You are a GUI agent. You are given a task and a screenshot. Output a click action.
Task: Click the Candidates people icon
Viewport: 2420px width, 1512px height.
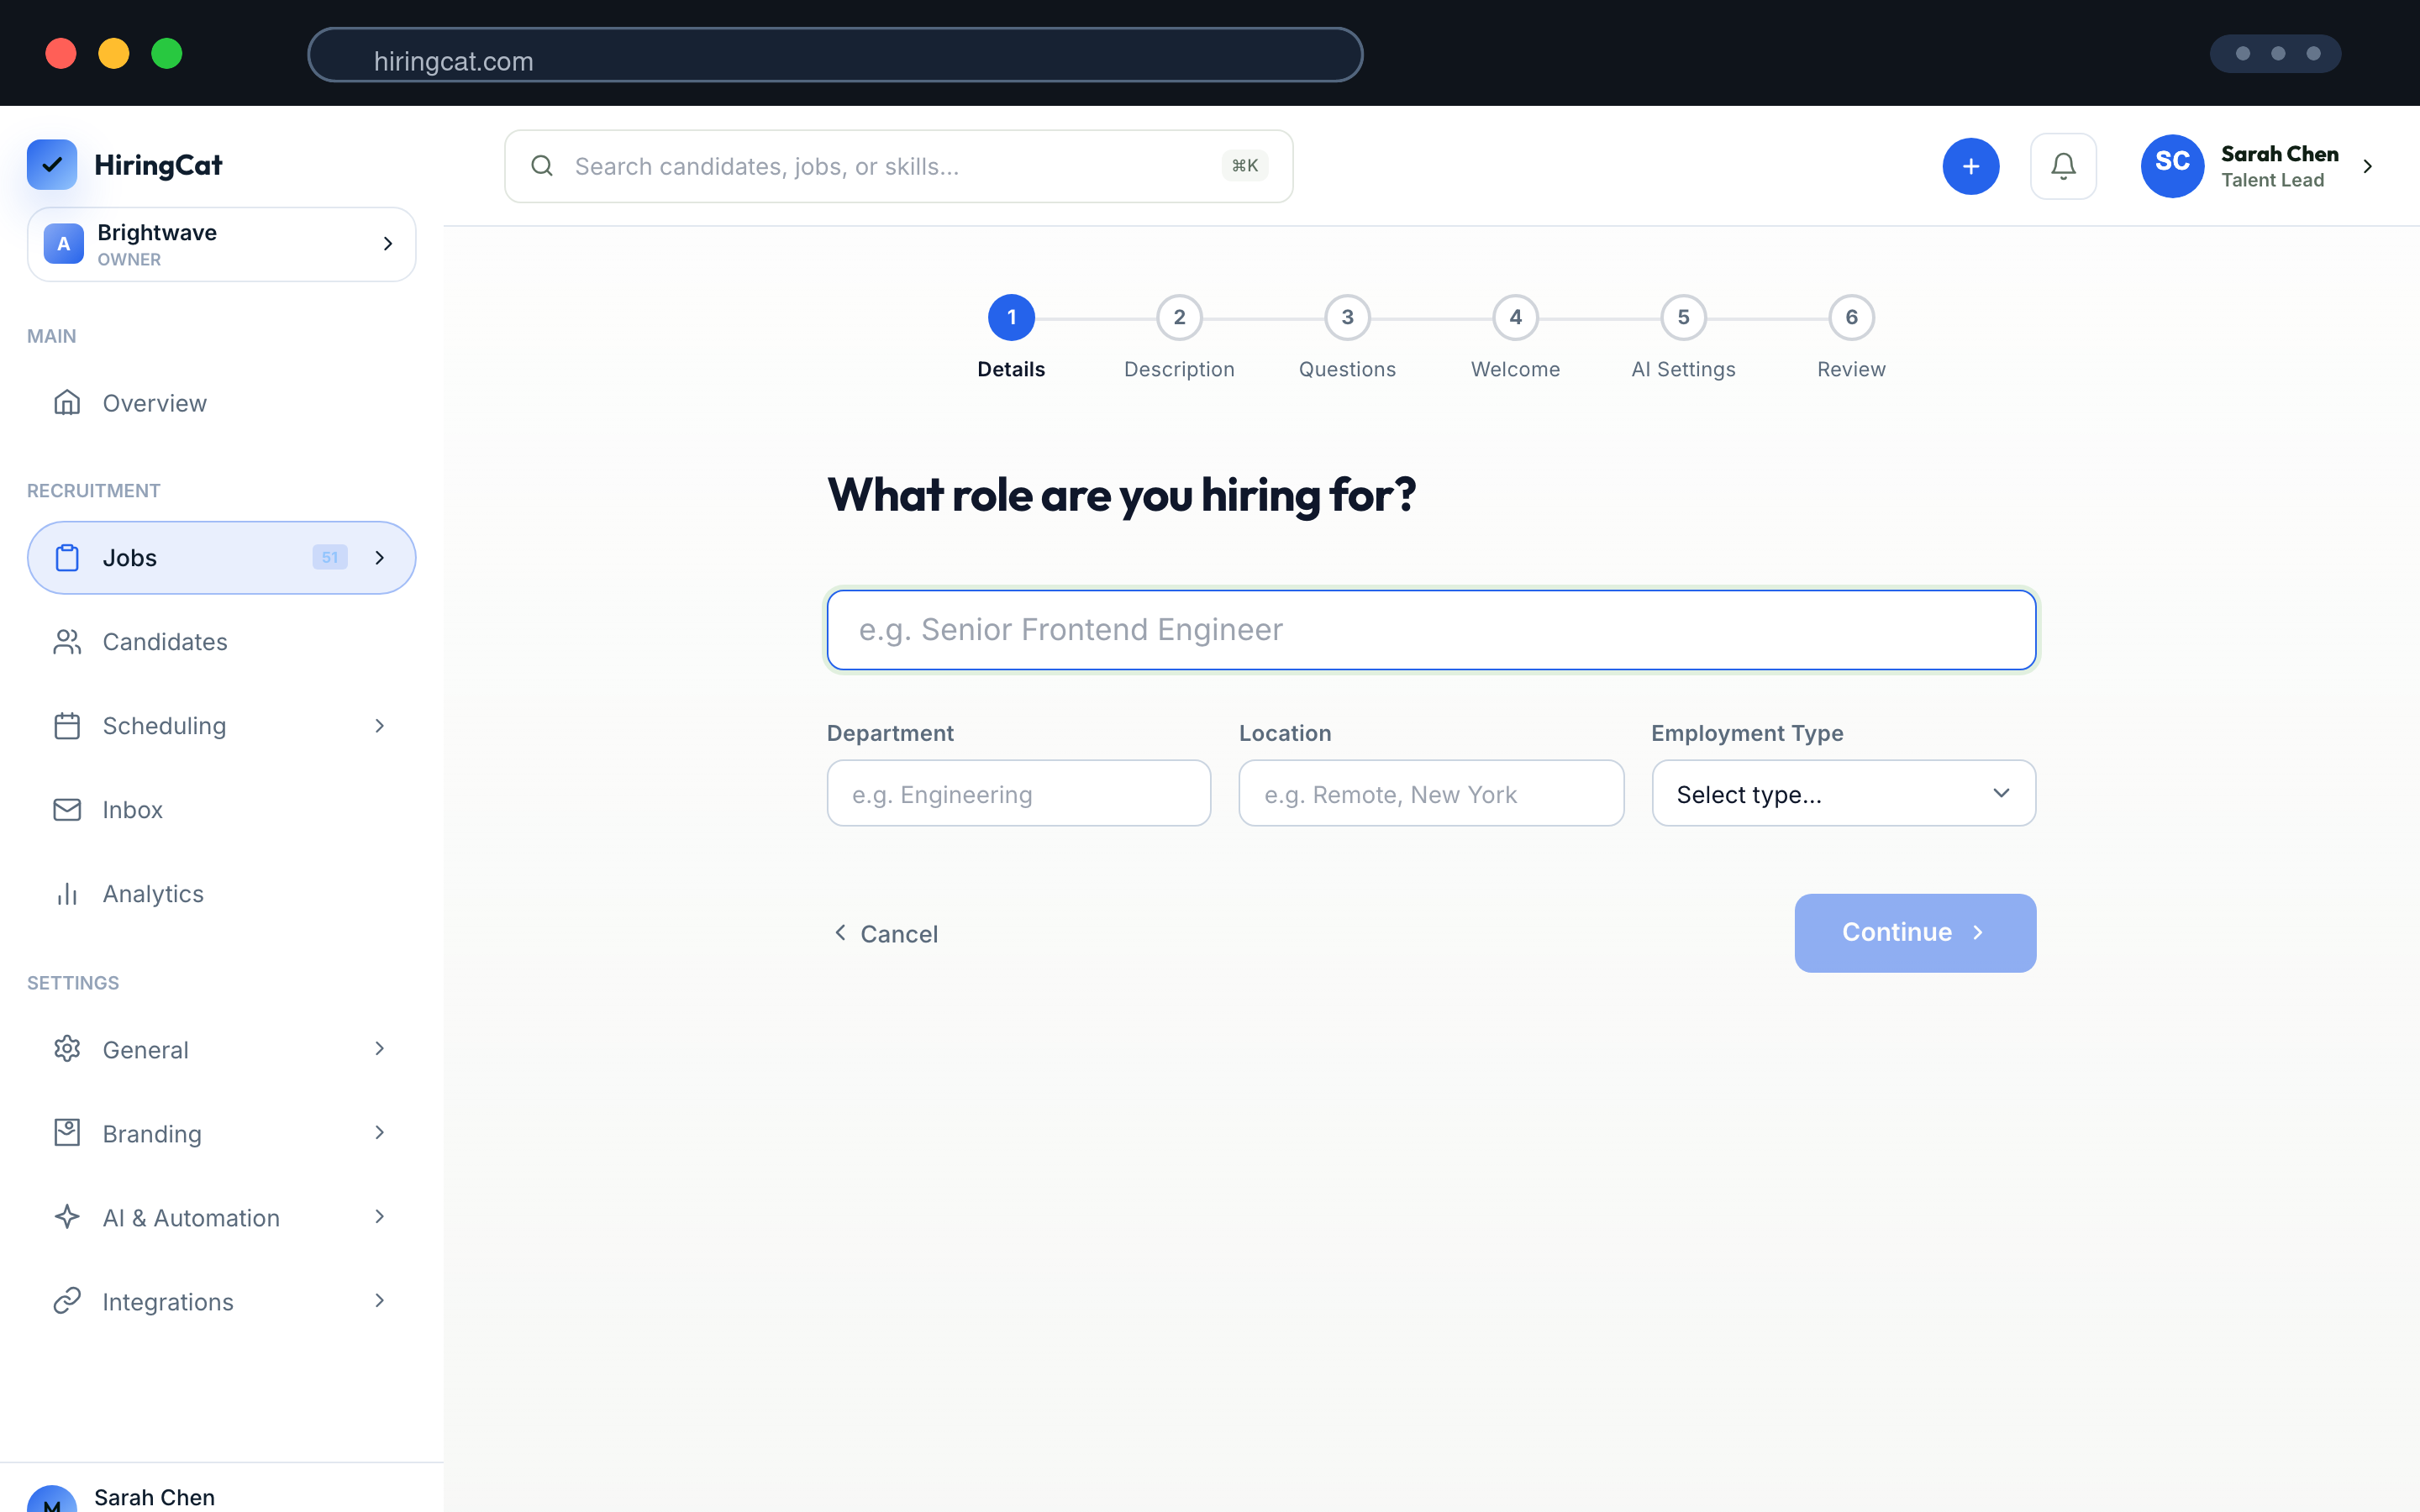[67, 642]
